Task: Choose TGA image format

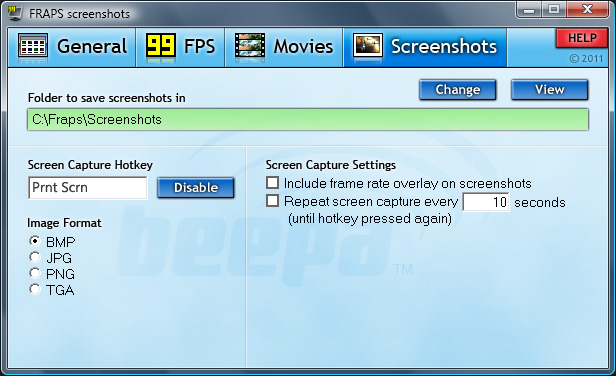Action: point(35,289)
